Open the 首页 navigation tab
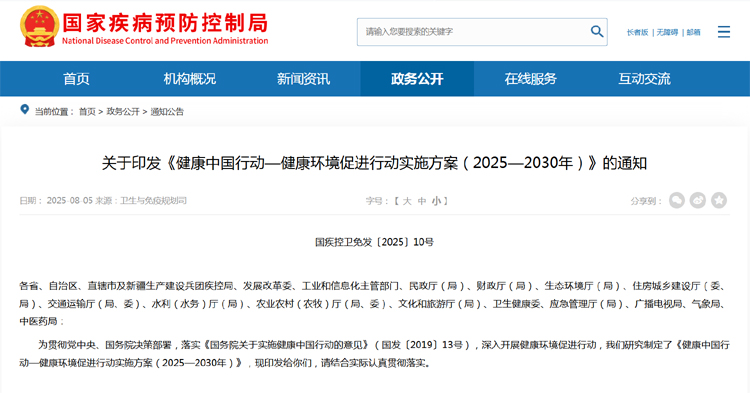 pos(77,79)
